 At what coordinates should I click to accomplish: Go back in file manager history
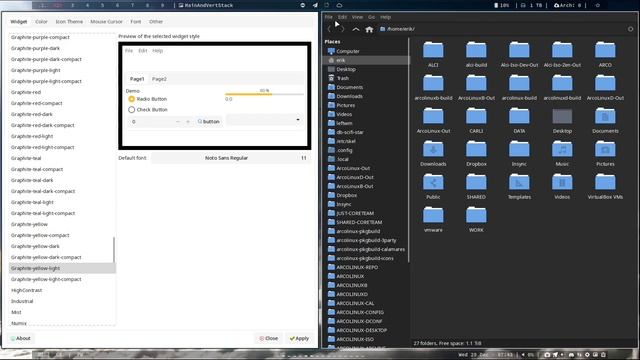329,29
